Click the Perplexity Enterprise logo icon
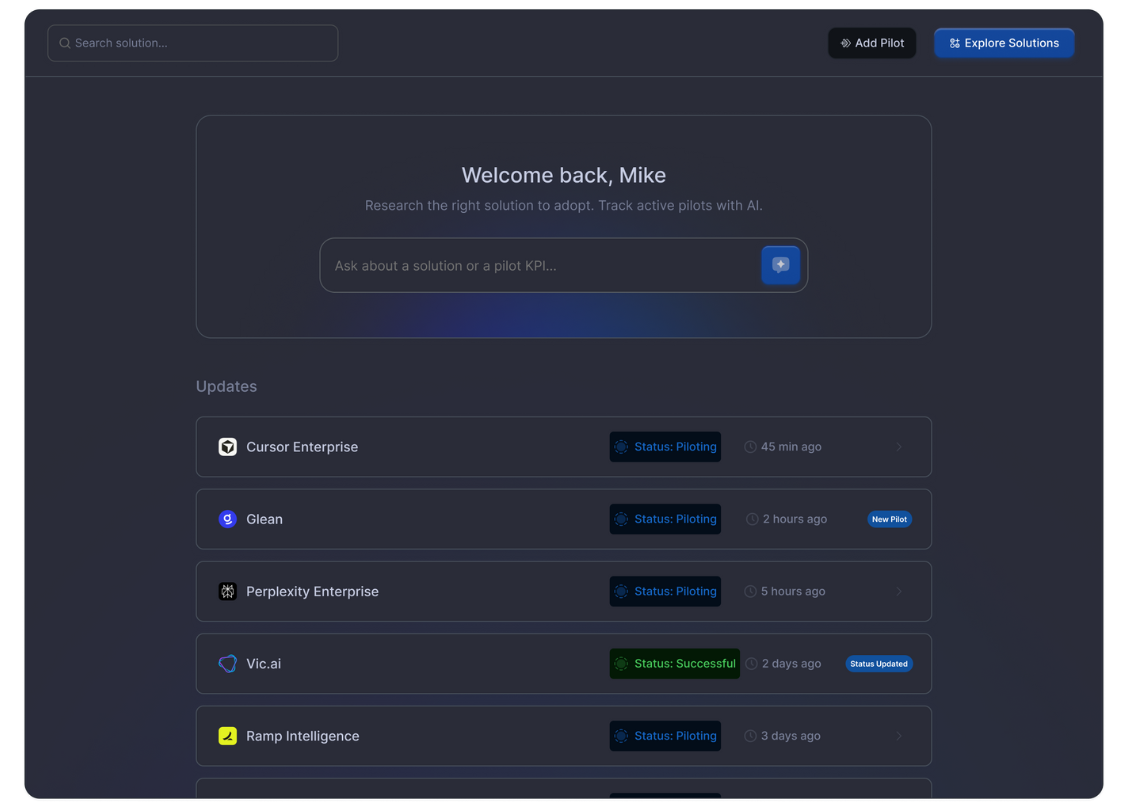This screenshot has width=1128, height=809. point(227,591)
